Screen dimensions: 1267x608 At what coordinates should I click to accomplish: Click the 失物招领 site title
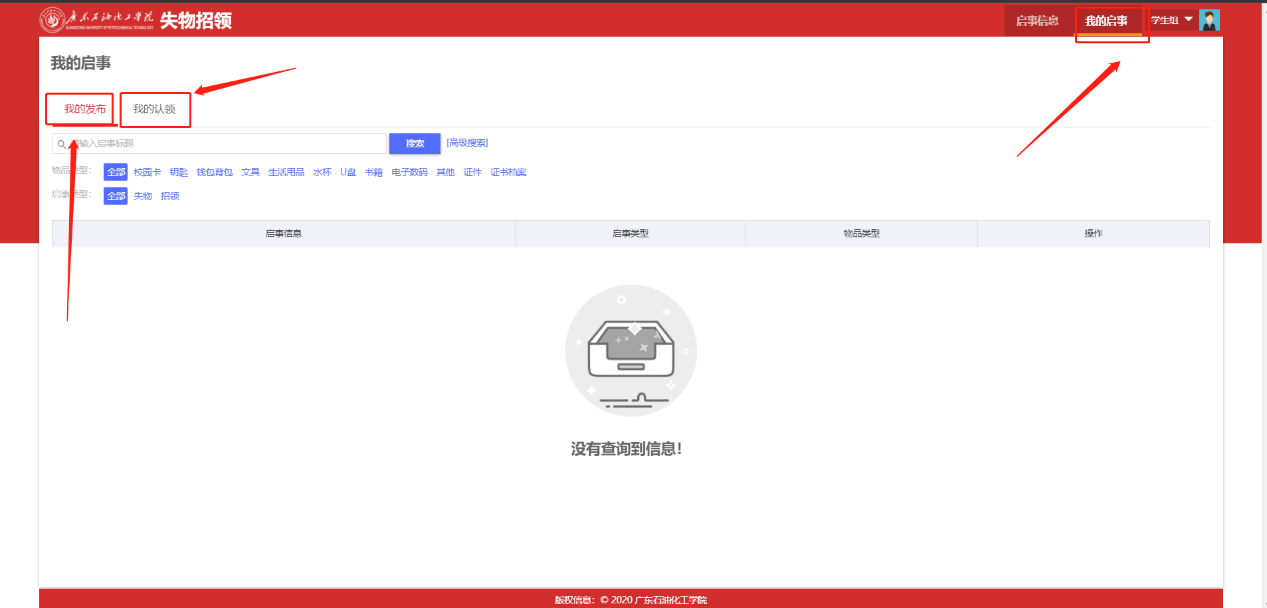(x=196, y=20)
